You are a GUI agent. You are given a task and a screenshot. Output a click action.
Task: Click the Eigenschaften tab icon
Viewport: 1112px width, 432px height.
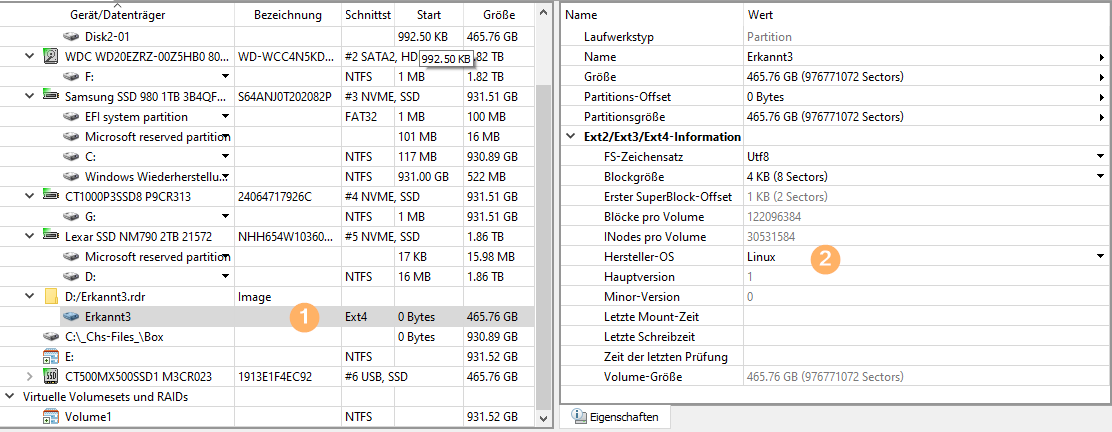(579, 416)
